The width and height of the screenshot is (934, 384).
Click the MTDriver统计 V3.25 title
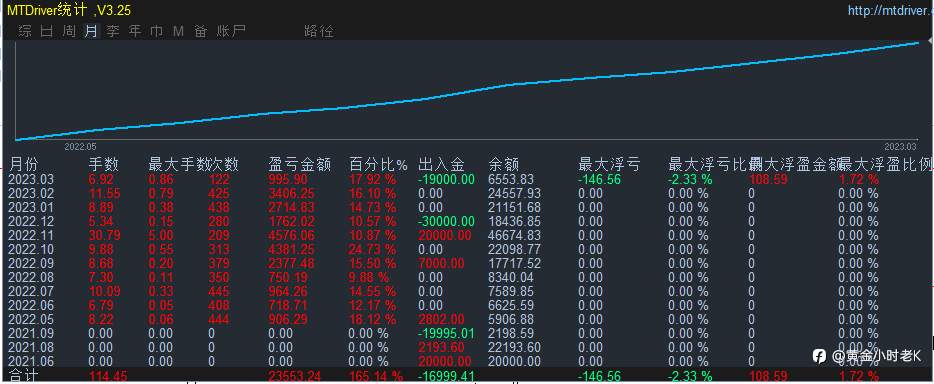(69, 10)
